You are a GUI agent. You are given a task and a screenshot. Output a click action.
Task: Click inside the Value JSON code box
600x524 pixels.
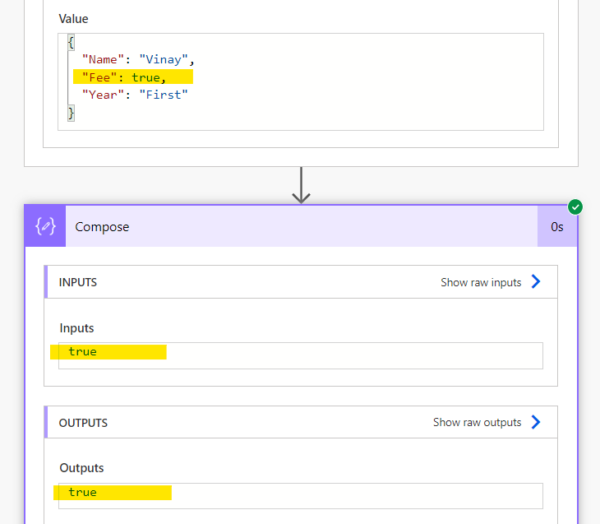point(300,82)
